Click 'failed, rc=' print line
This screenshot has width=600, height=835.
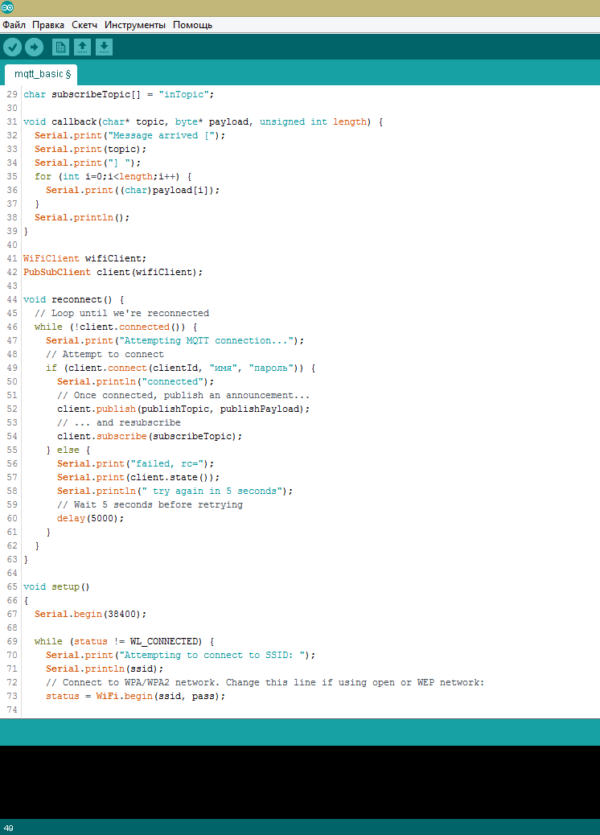(135, 463)
